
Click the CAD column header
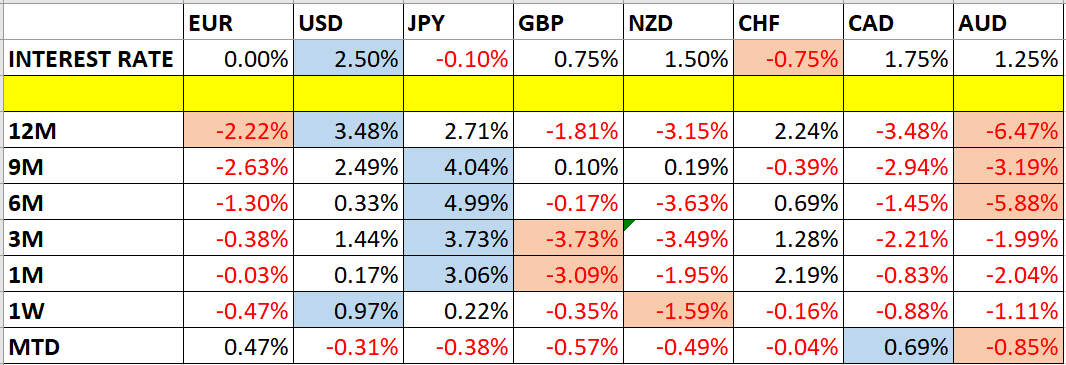pos(899,24)
